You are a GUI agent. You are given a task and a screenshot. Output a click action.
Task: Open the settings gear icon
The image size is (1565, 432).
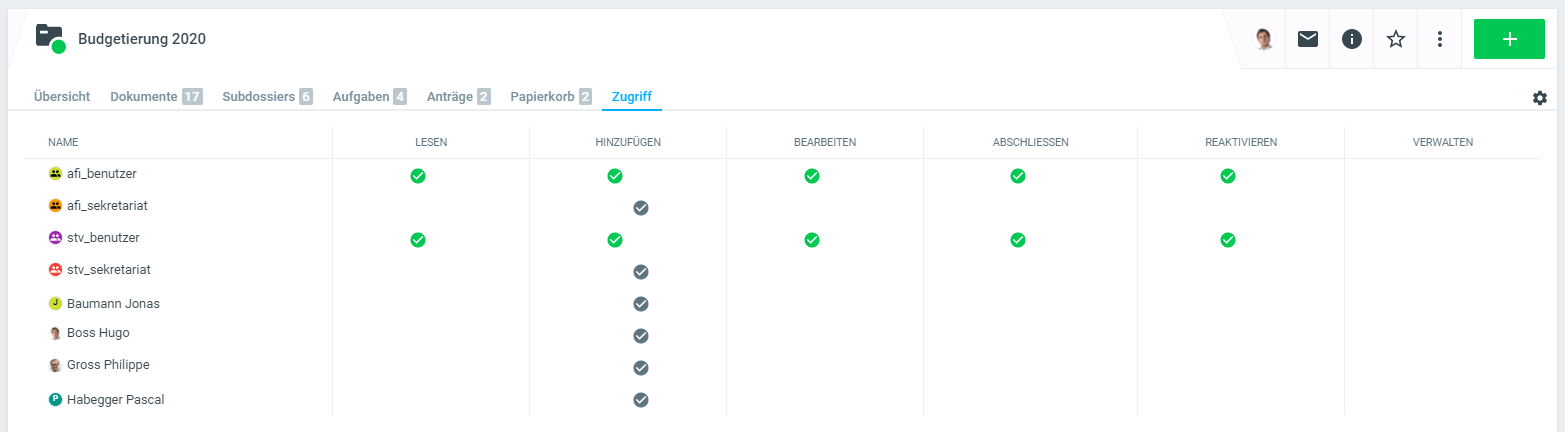coord(1539,98)
